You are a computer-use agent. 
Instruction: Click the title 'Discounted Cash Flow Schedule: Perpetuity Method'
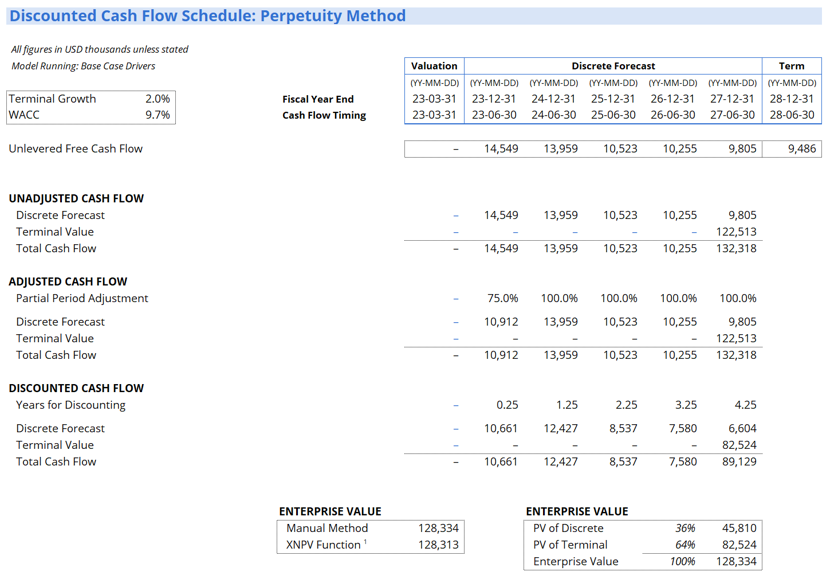[x=207, y=16]
